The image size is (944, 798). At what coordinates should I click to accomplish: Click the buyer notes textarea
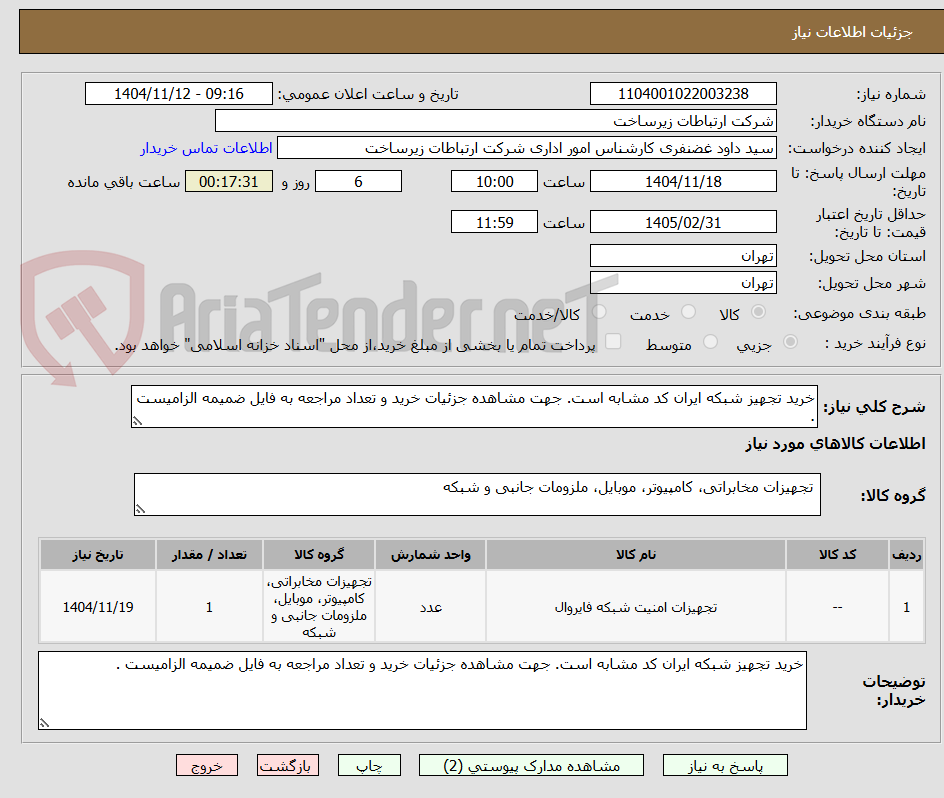tap(423, 690)
